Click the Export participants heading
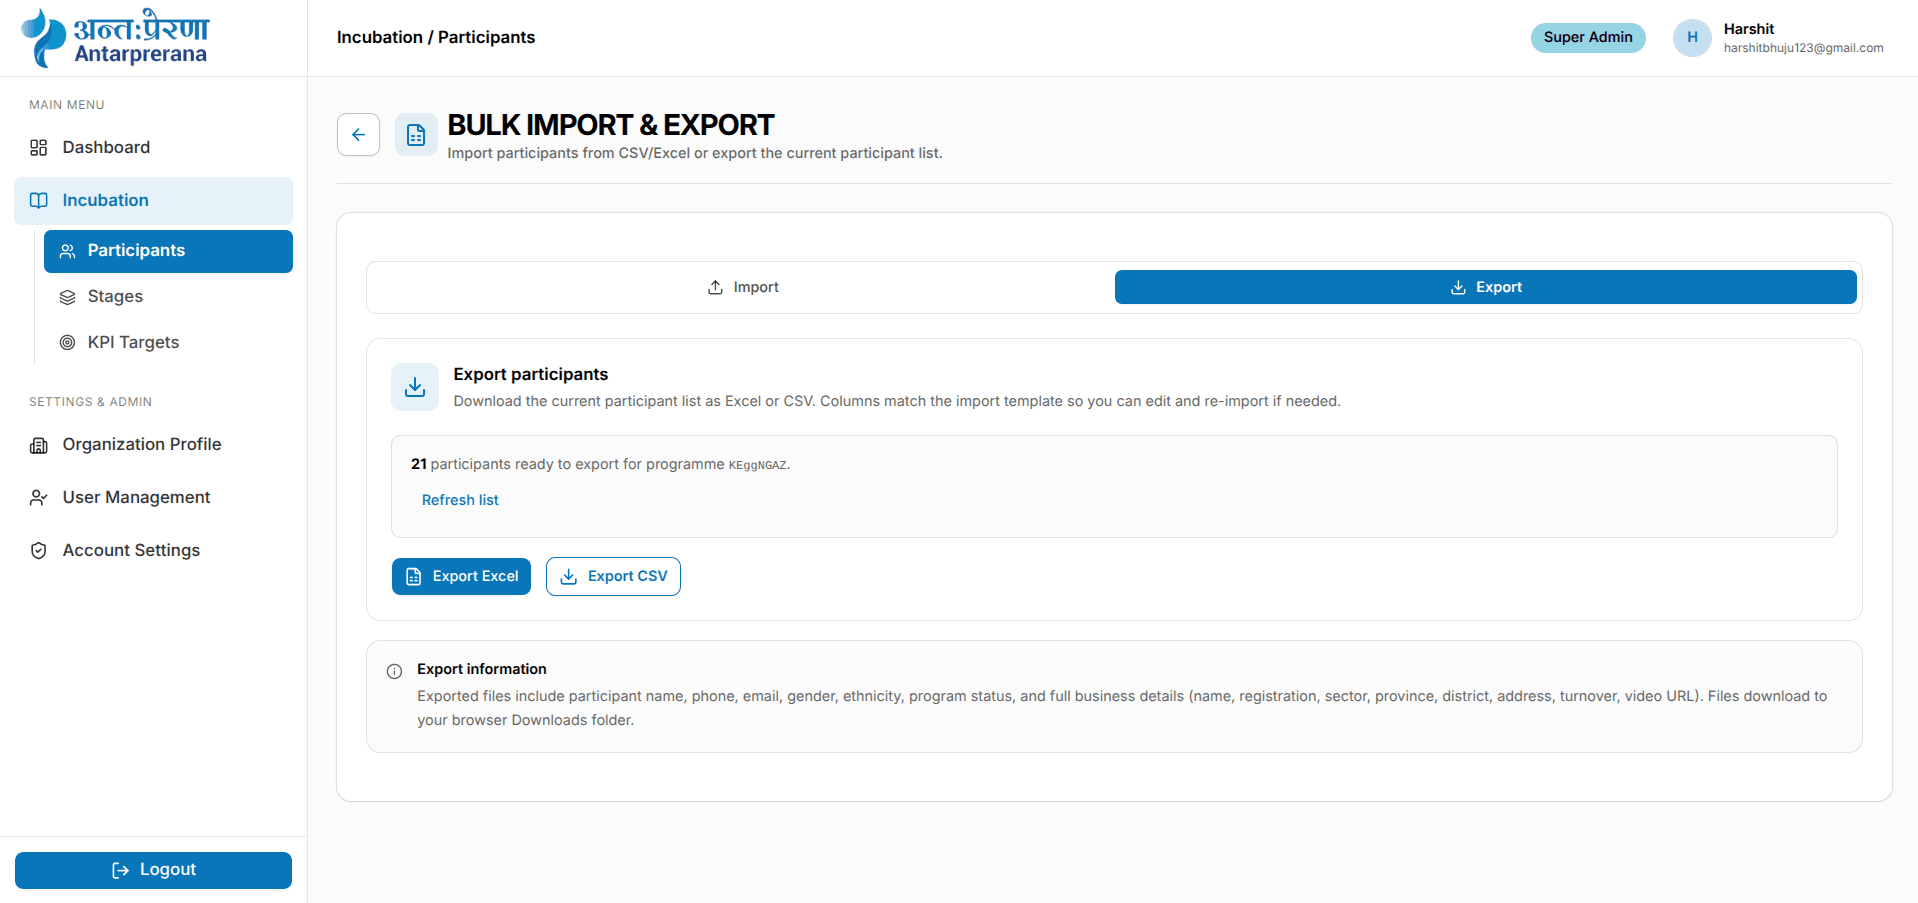 [531, 374]
